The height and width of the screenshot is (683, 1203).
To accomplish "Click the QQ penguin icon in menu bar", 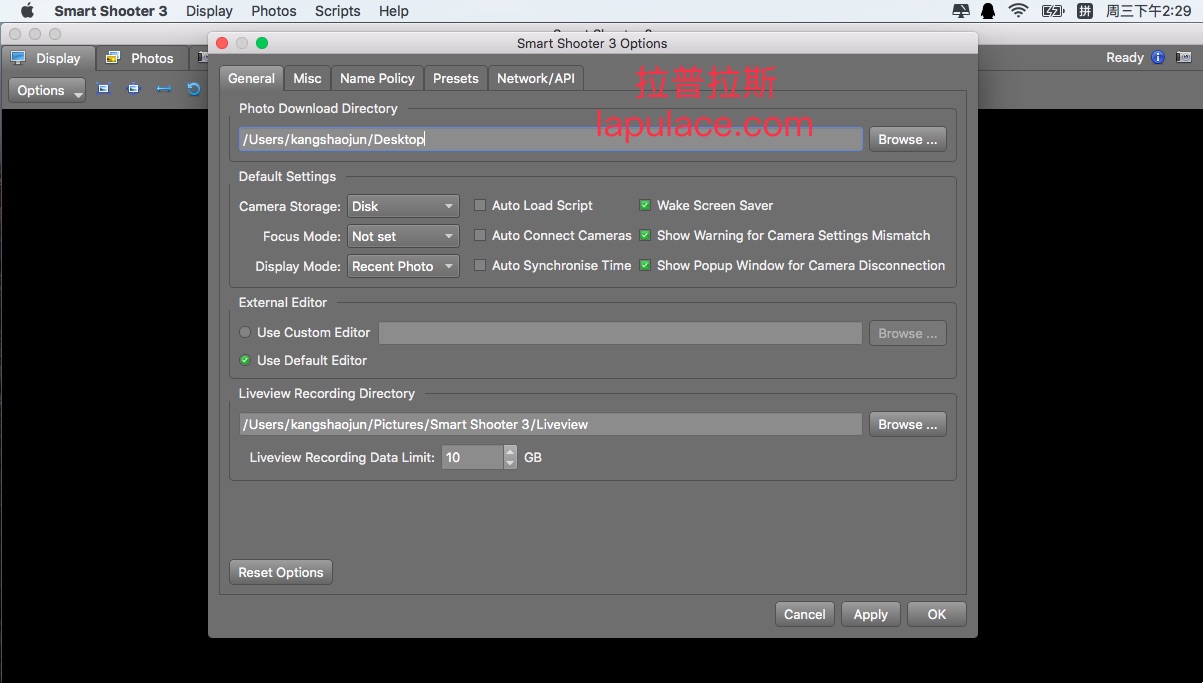I will (988, 11).
